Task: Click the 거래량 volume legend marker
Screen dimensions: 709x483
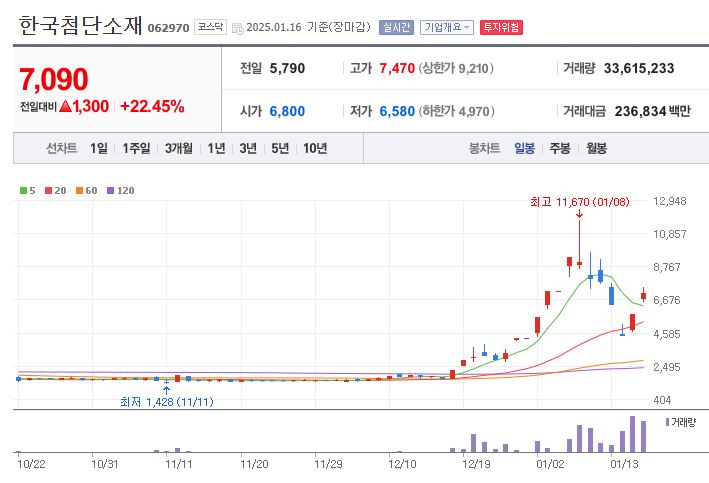Action: point(667,422)
